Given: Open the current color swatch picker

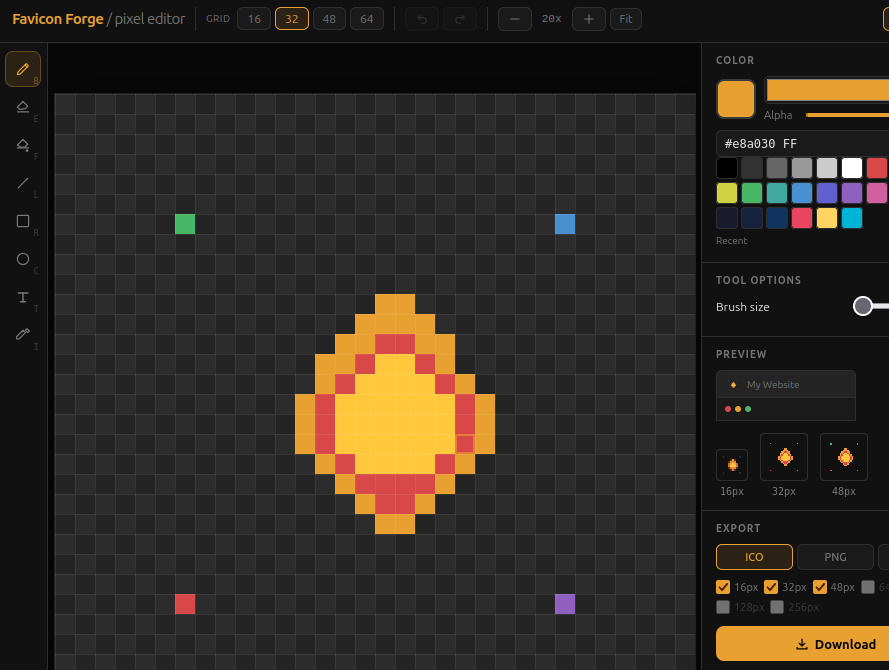Looking at the screenshot, I should coord(735,99).
